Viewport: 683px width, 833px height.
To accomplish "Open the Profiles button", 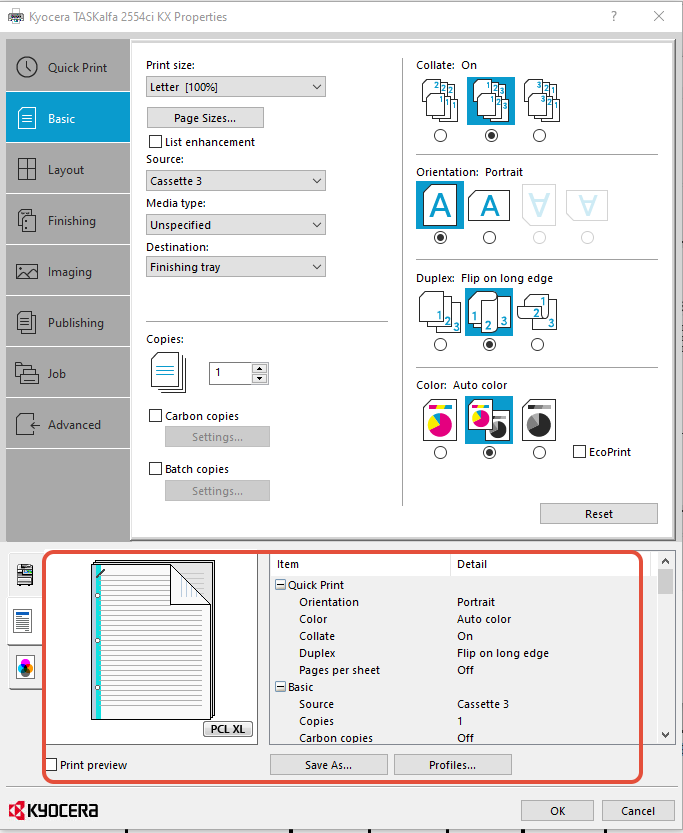I will 453,764.
